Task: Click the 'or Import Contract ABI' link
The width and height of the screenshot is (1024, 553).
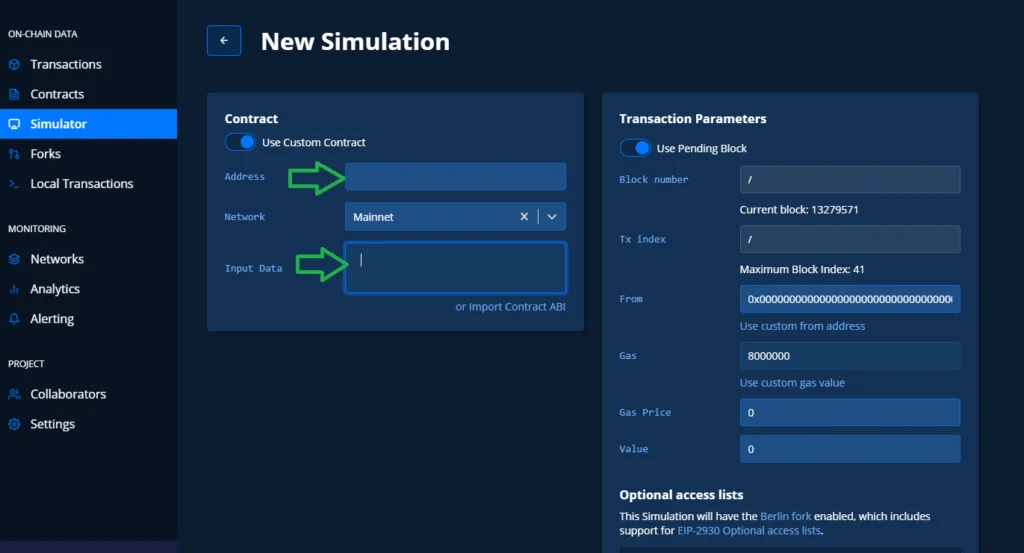Action: [510, 307]
